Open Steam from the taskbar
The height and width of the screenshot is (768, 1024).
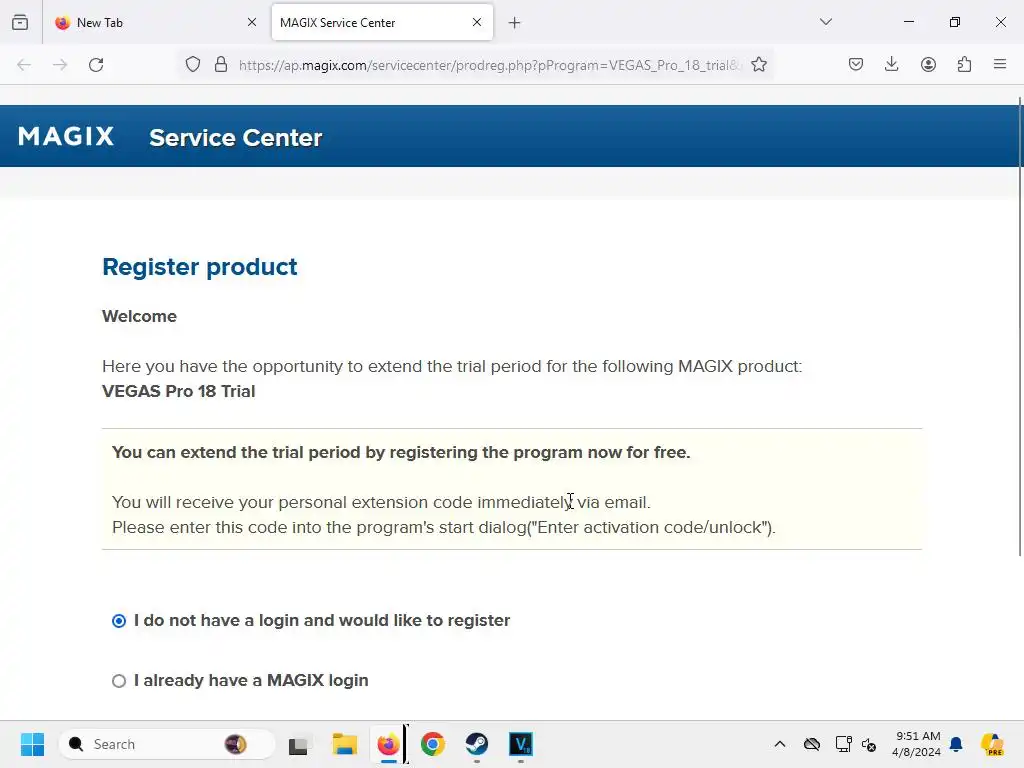tap(477, 744)
